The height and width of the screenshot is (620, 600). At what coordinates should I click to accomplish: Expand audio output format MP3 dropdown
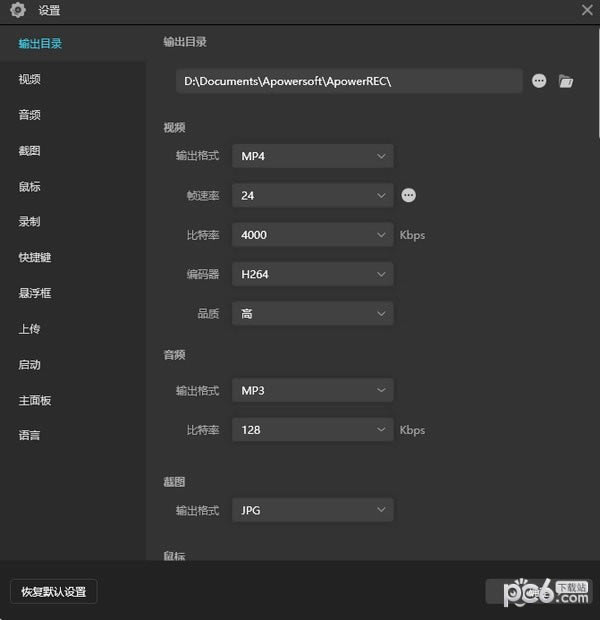coord(312,390)
